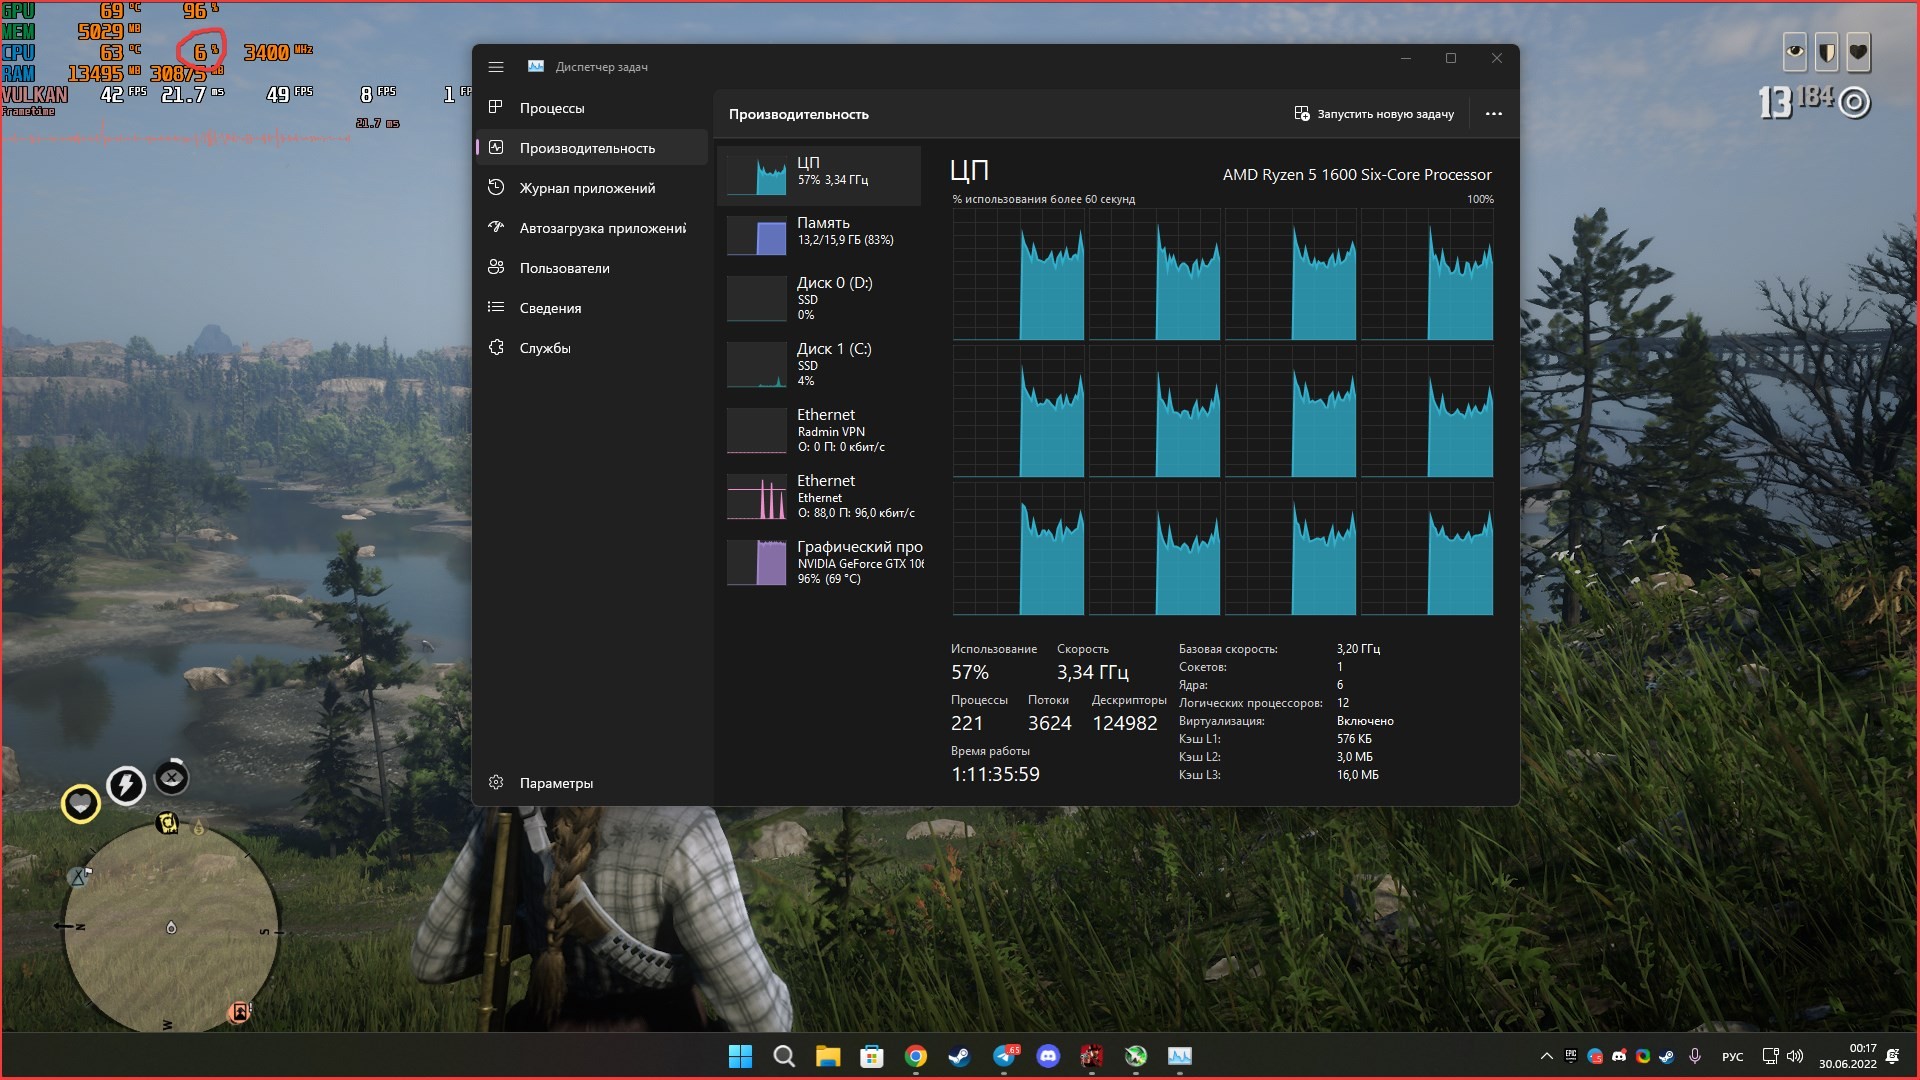Open the taskbar Search icon
This screenshot has width=1920, height=1080.
(784, 1056)
